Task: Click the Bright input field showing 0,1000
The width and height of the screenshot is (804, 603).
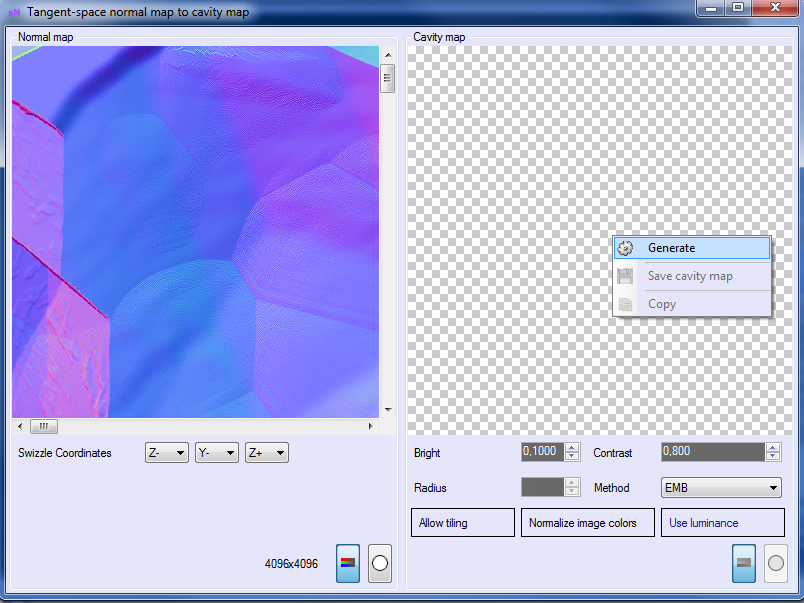Action: click(x=542, y=452)
